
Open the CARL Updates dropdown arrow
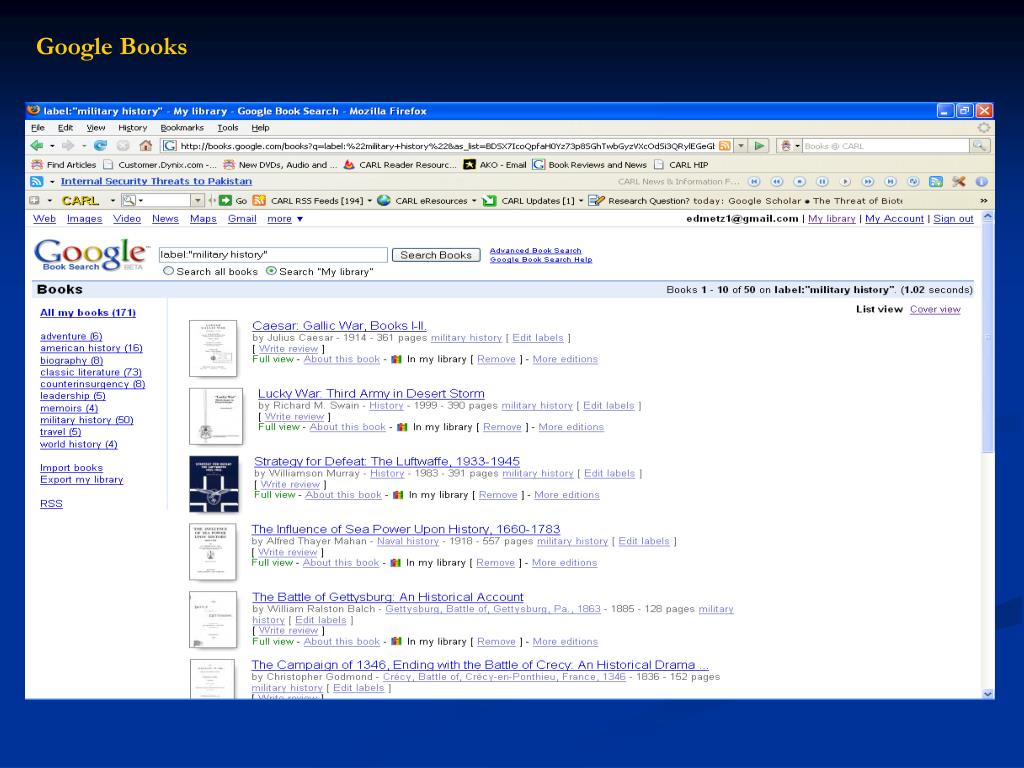tap(581, 200)
